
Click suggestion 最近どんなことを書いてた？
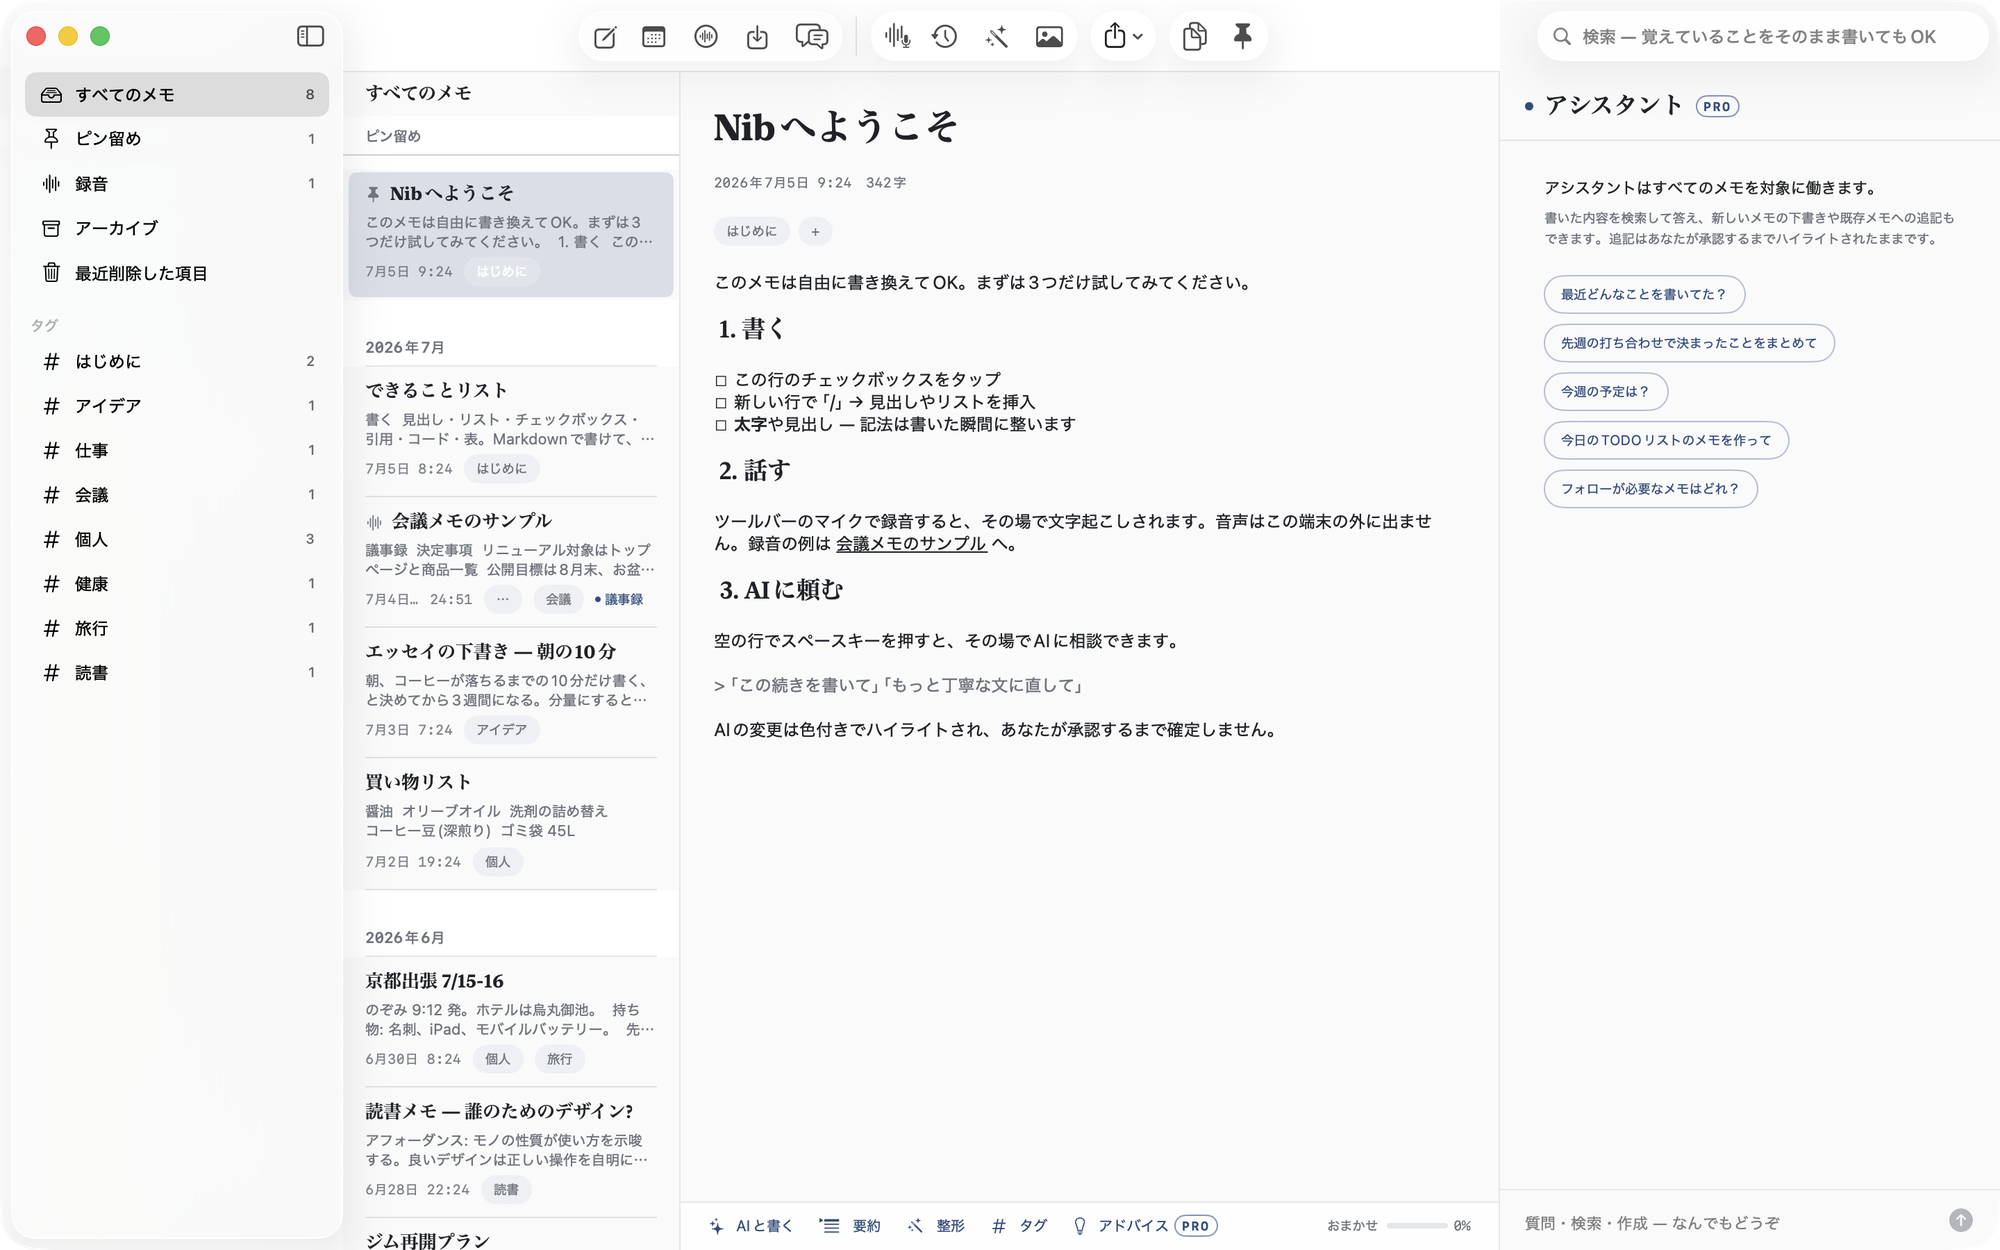pos(1644,294)
